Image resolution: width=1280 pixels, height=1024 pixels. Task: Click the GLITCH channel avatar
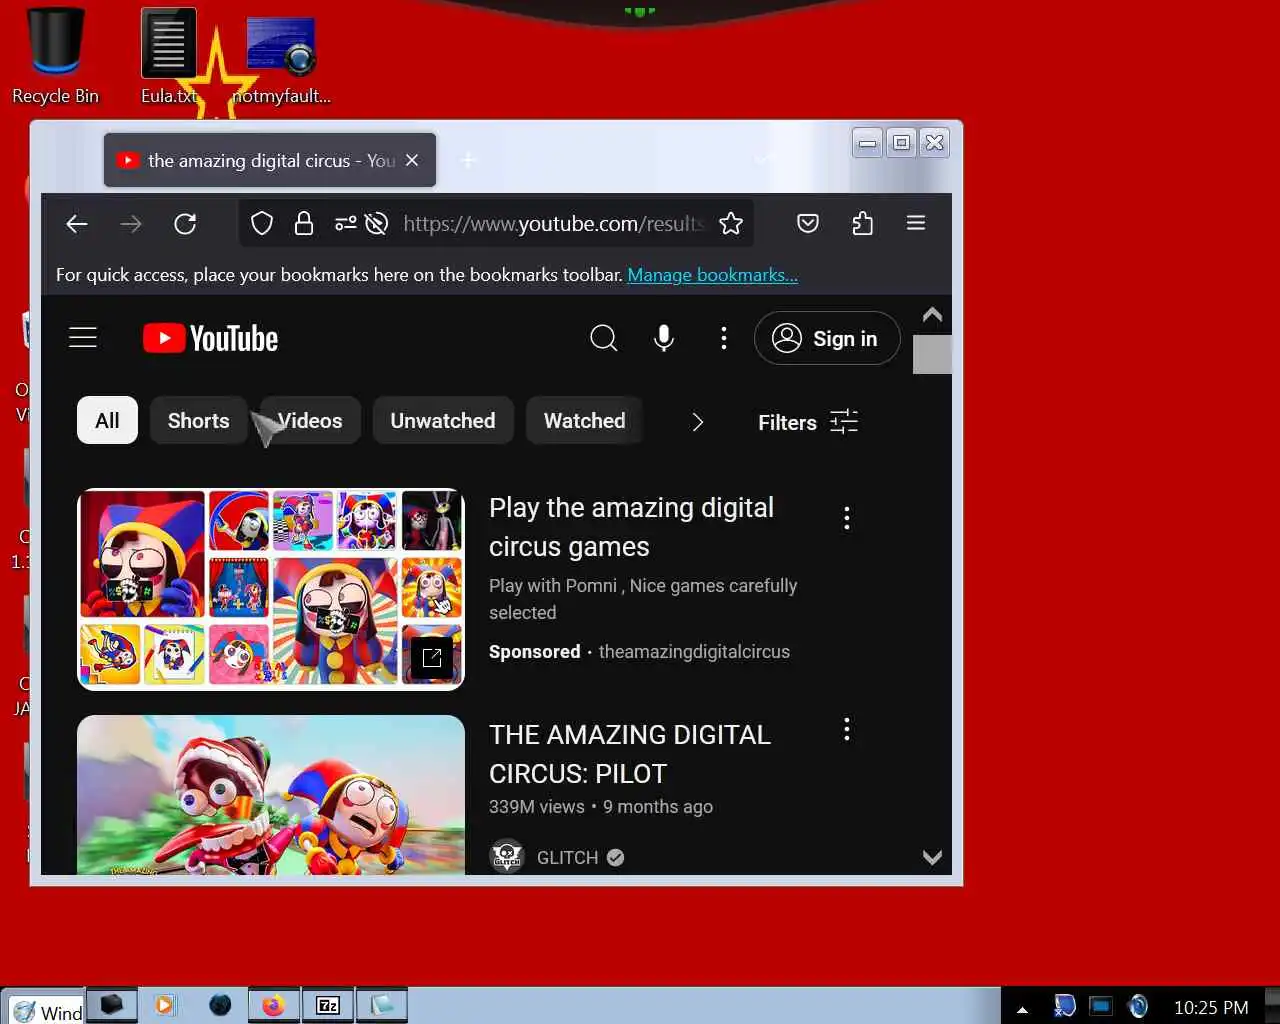tap(508, 857)
